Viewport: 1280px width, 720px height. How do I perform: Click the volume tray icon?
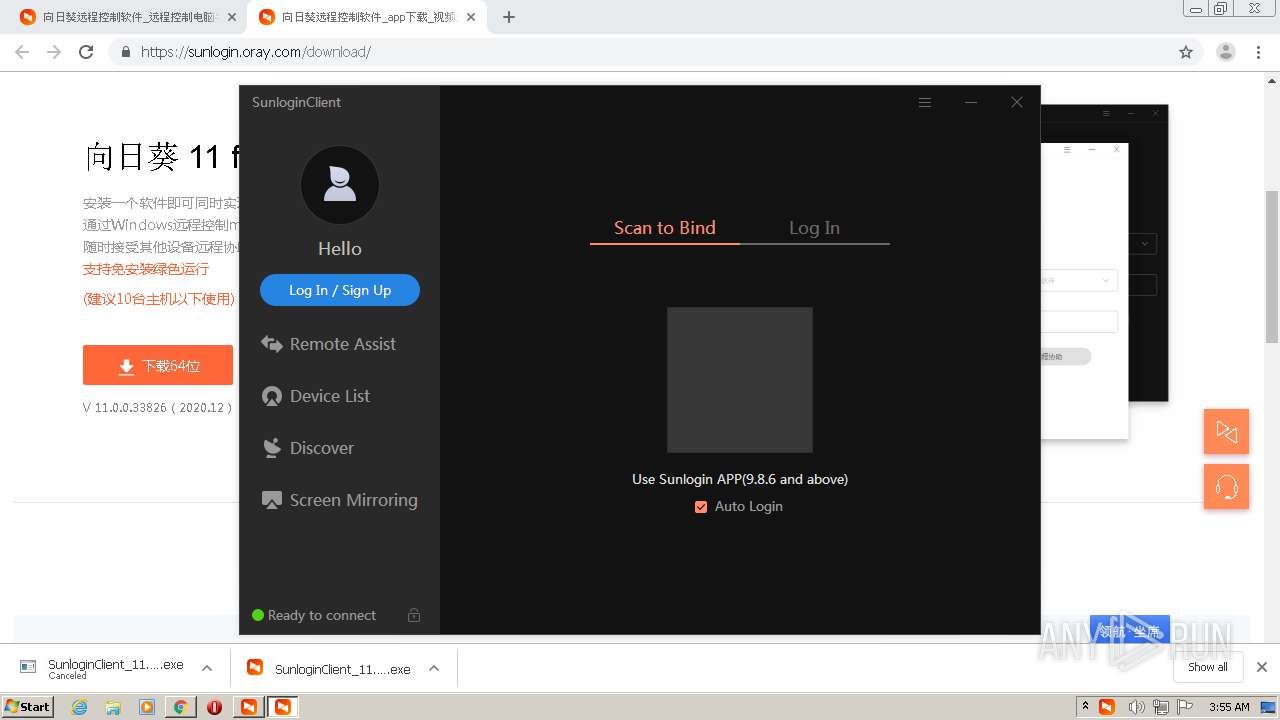click(1135, 707)
